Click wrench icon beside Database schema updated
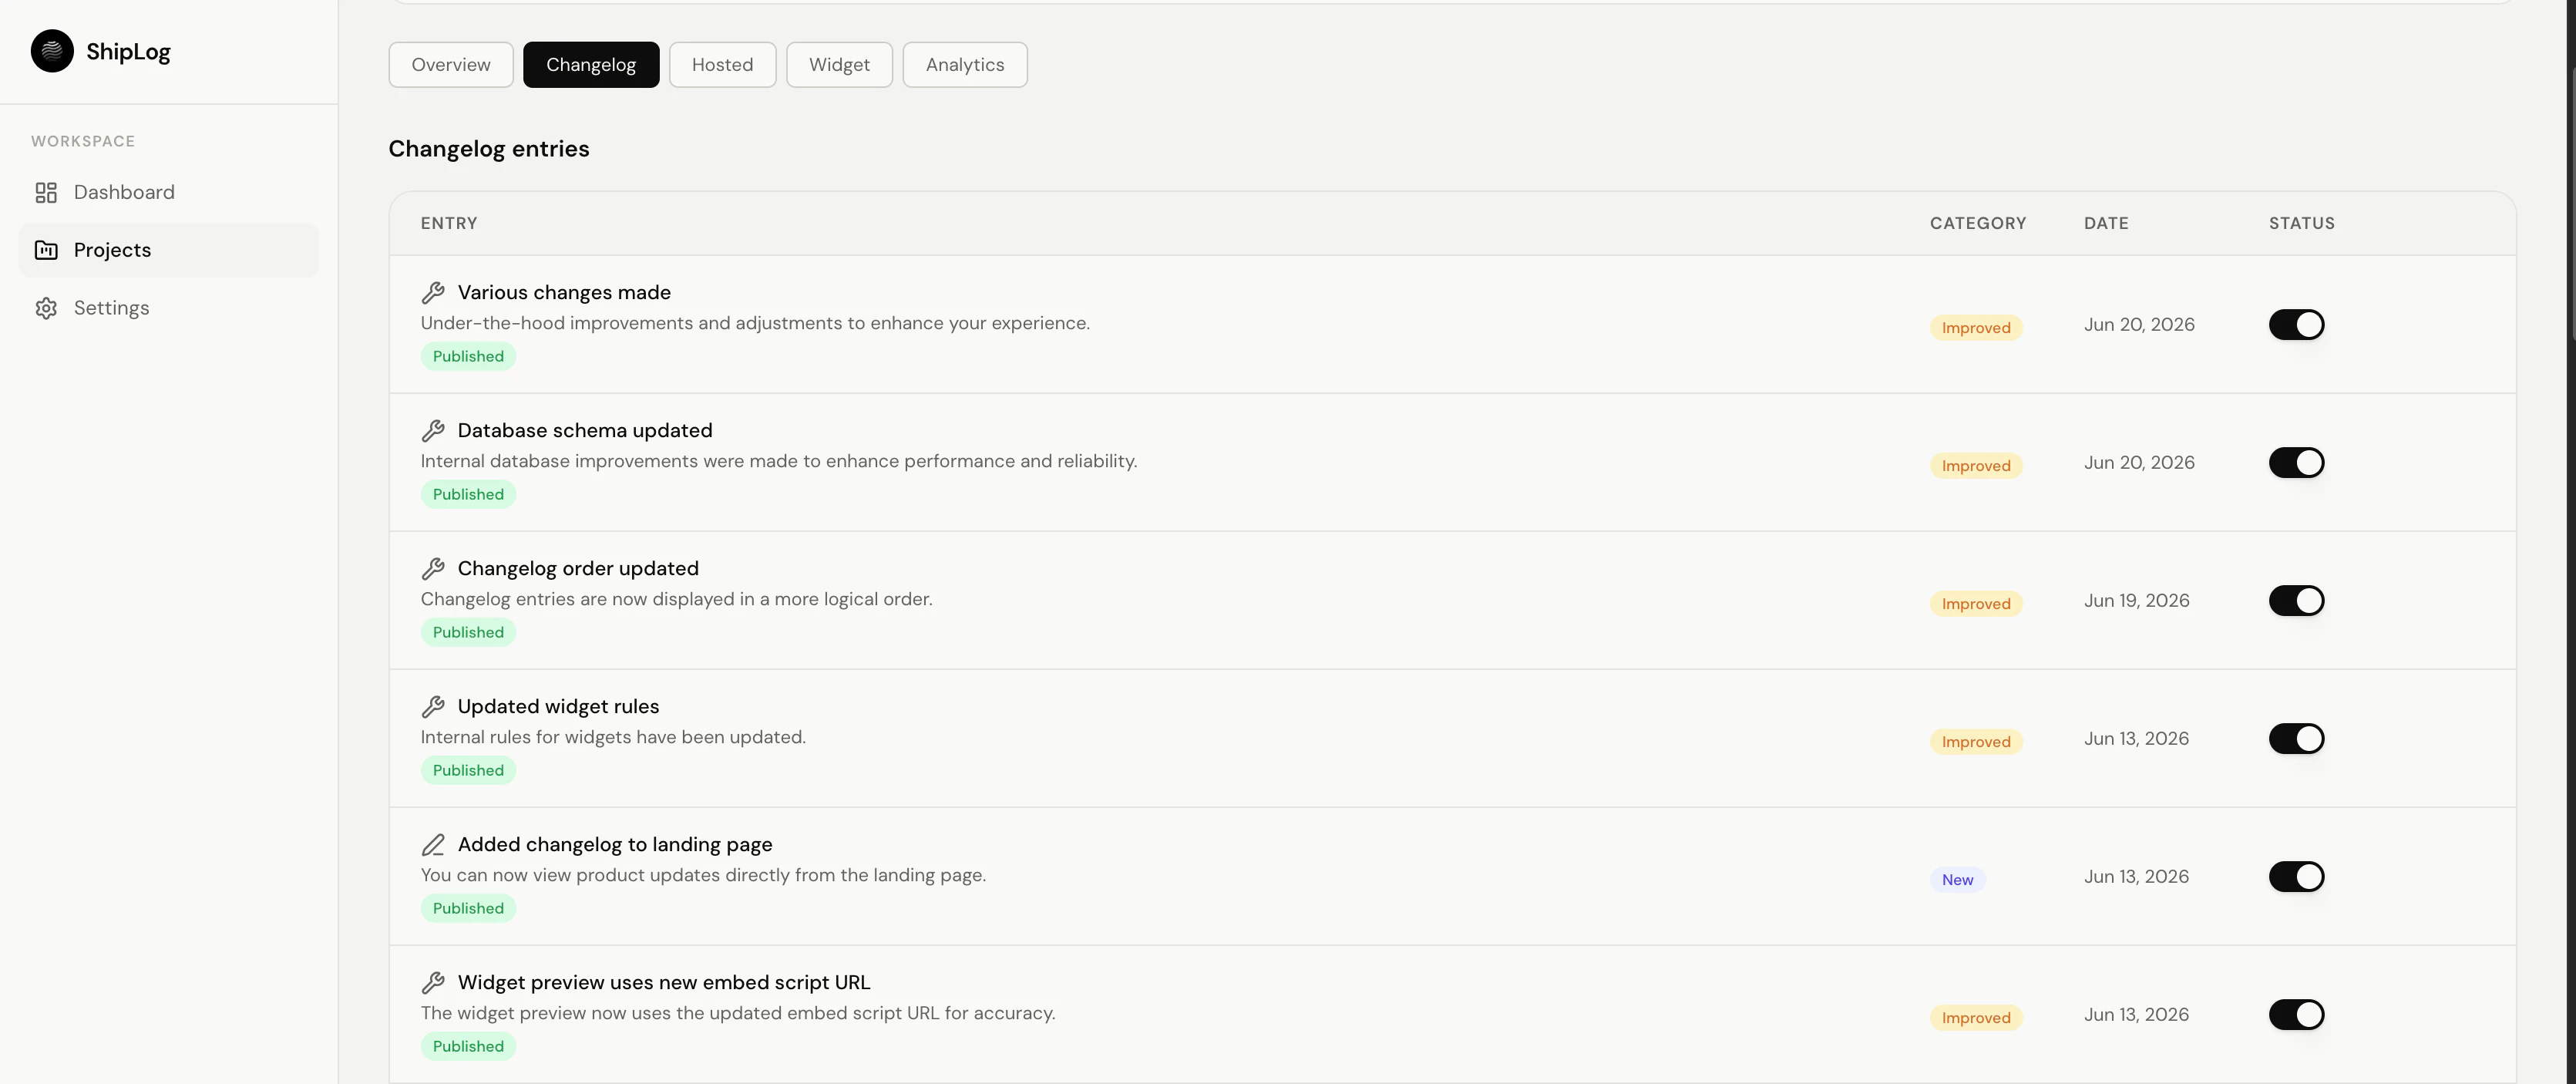The height and width of the screenshot is (1084, 2576). pos(433,430)
